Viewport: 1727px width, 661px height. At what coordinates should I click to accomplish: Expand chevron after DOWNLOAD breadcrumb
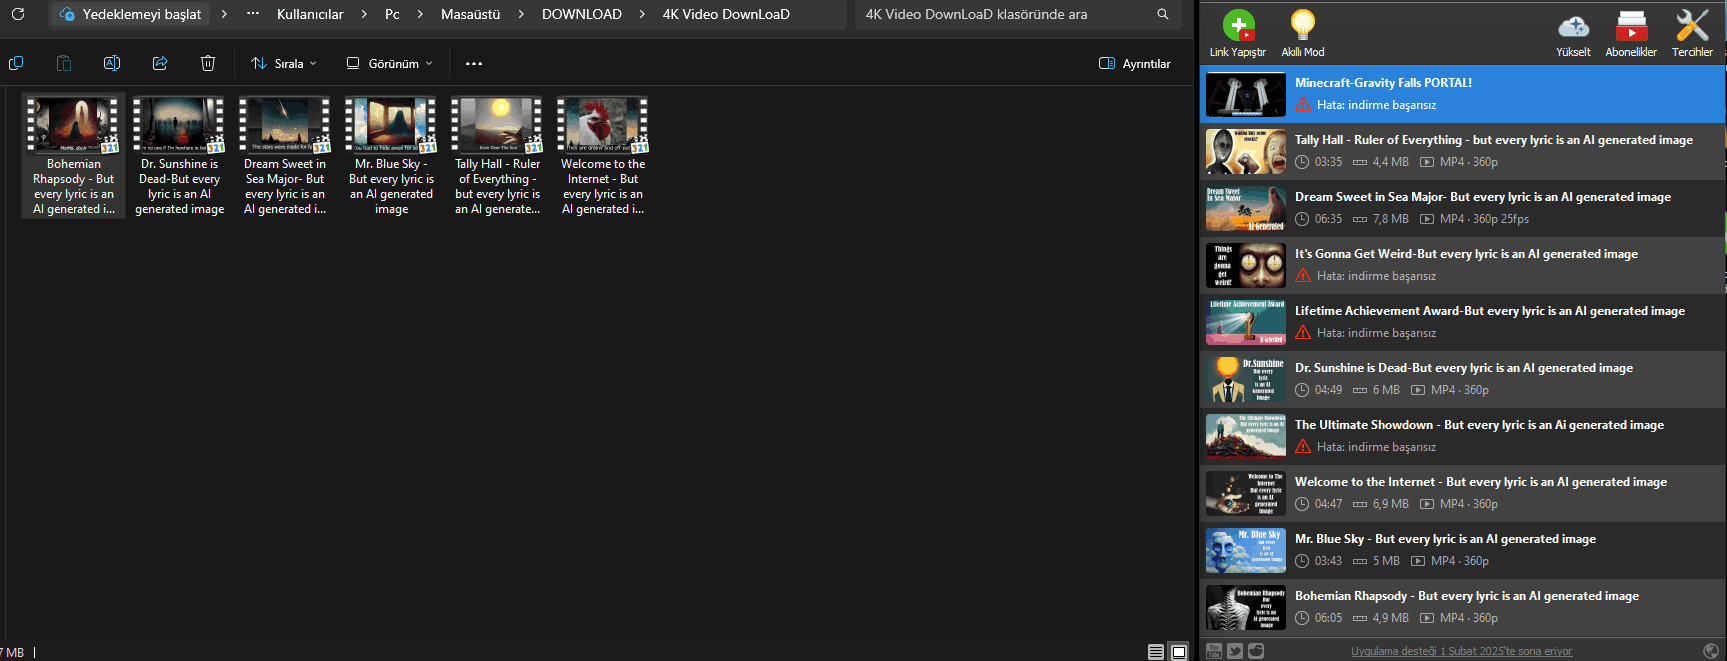pyautogui.click(x=642, y=14)
